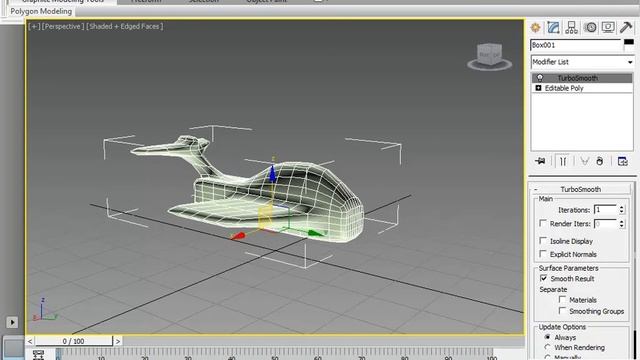Open the Create command panel tab
Viewport: 640px width, 360px height.
click(536, 27)
